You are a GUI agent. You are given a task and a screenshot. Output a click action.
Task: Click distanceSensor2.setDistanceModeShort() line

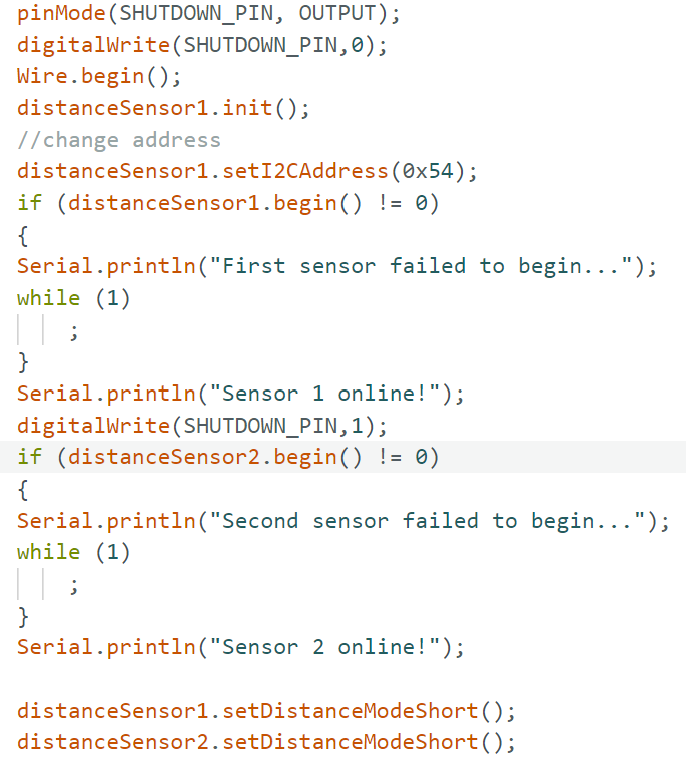click(266, 742)
